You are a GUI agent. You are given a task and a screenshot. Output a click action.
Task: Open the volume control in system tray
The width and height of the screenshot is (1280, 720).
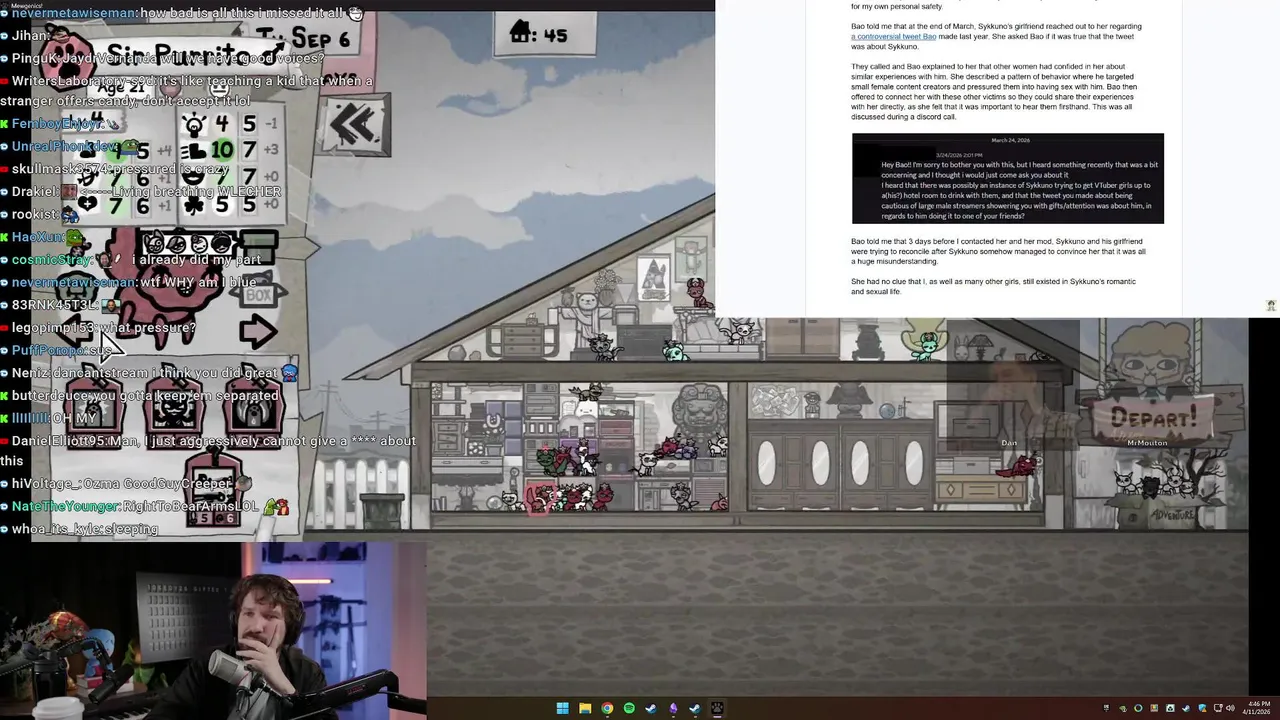[x=1230, y=708]
